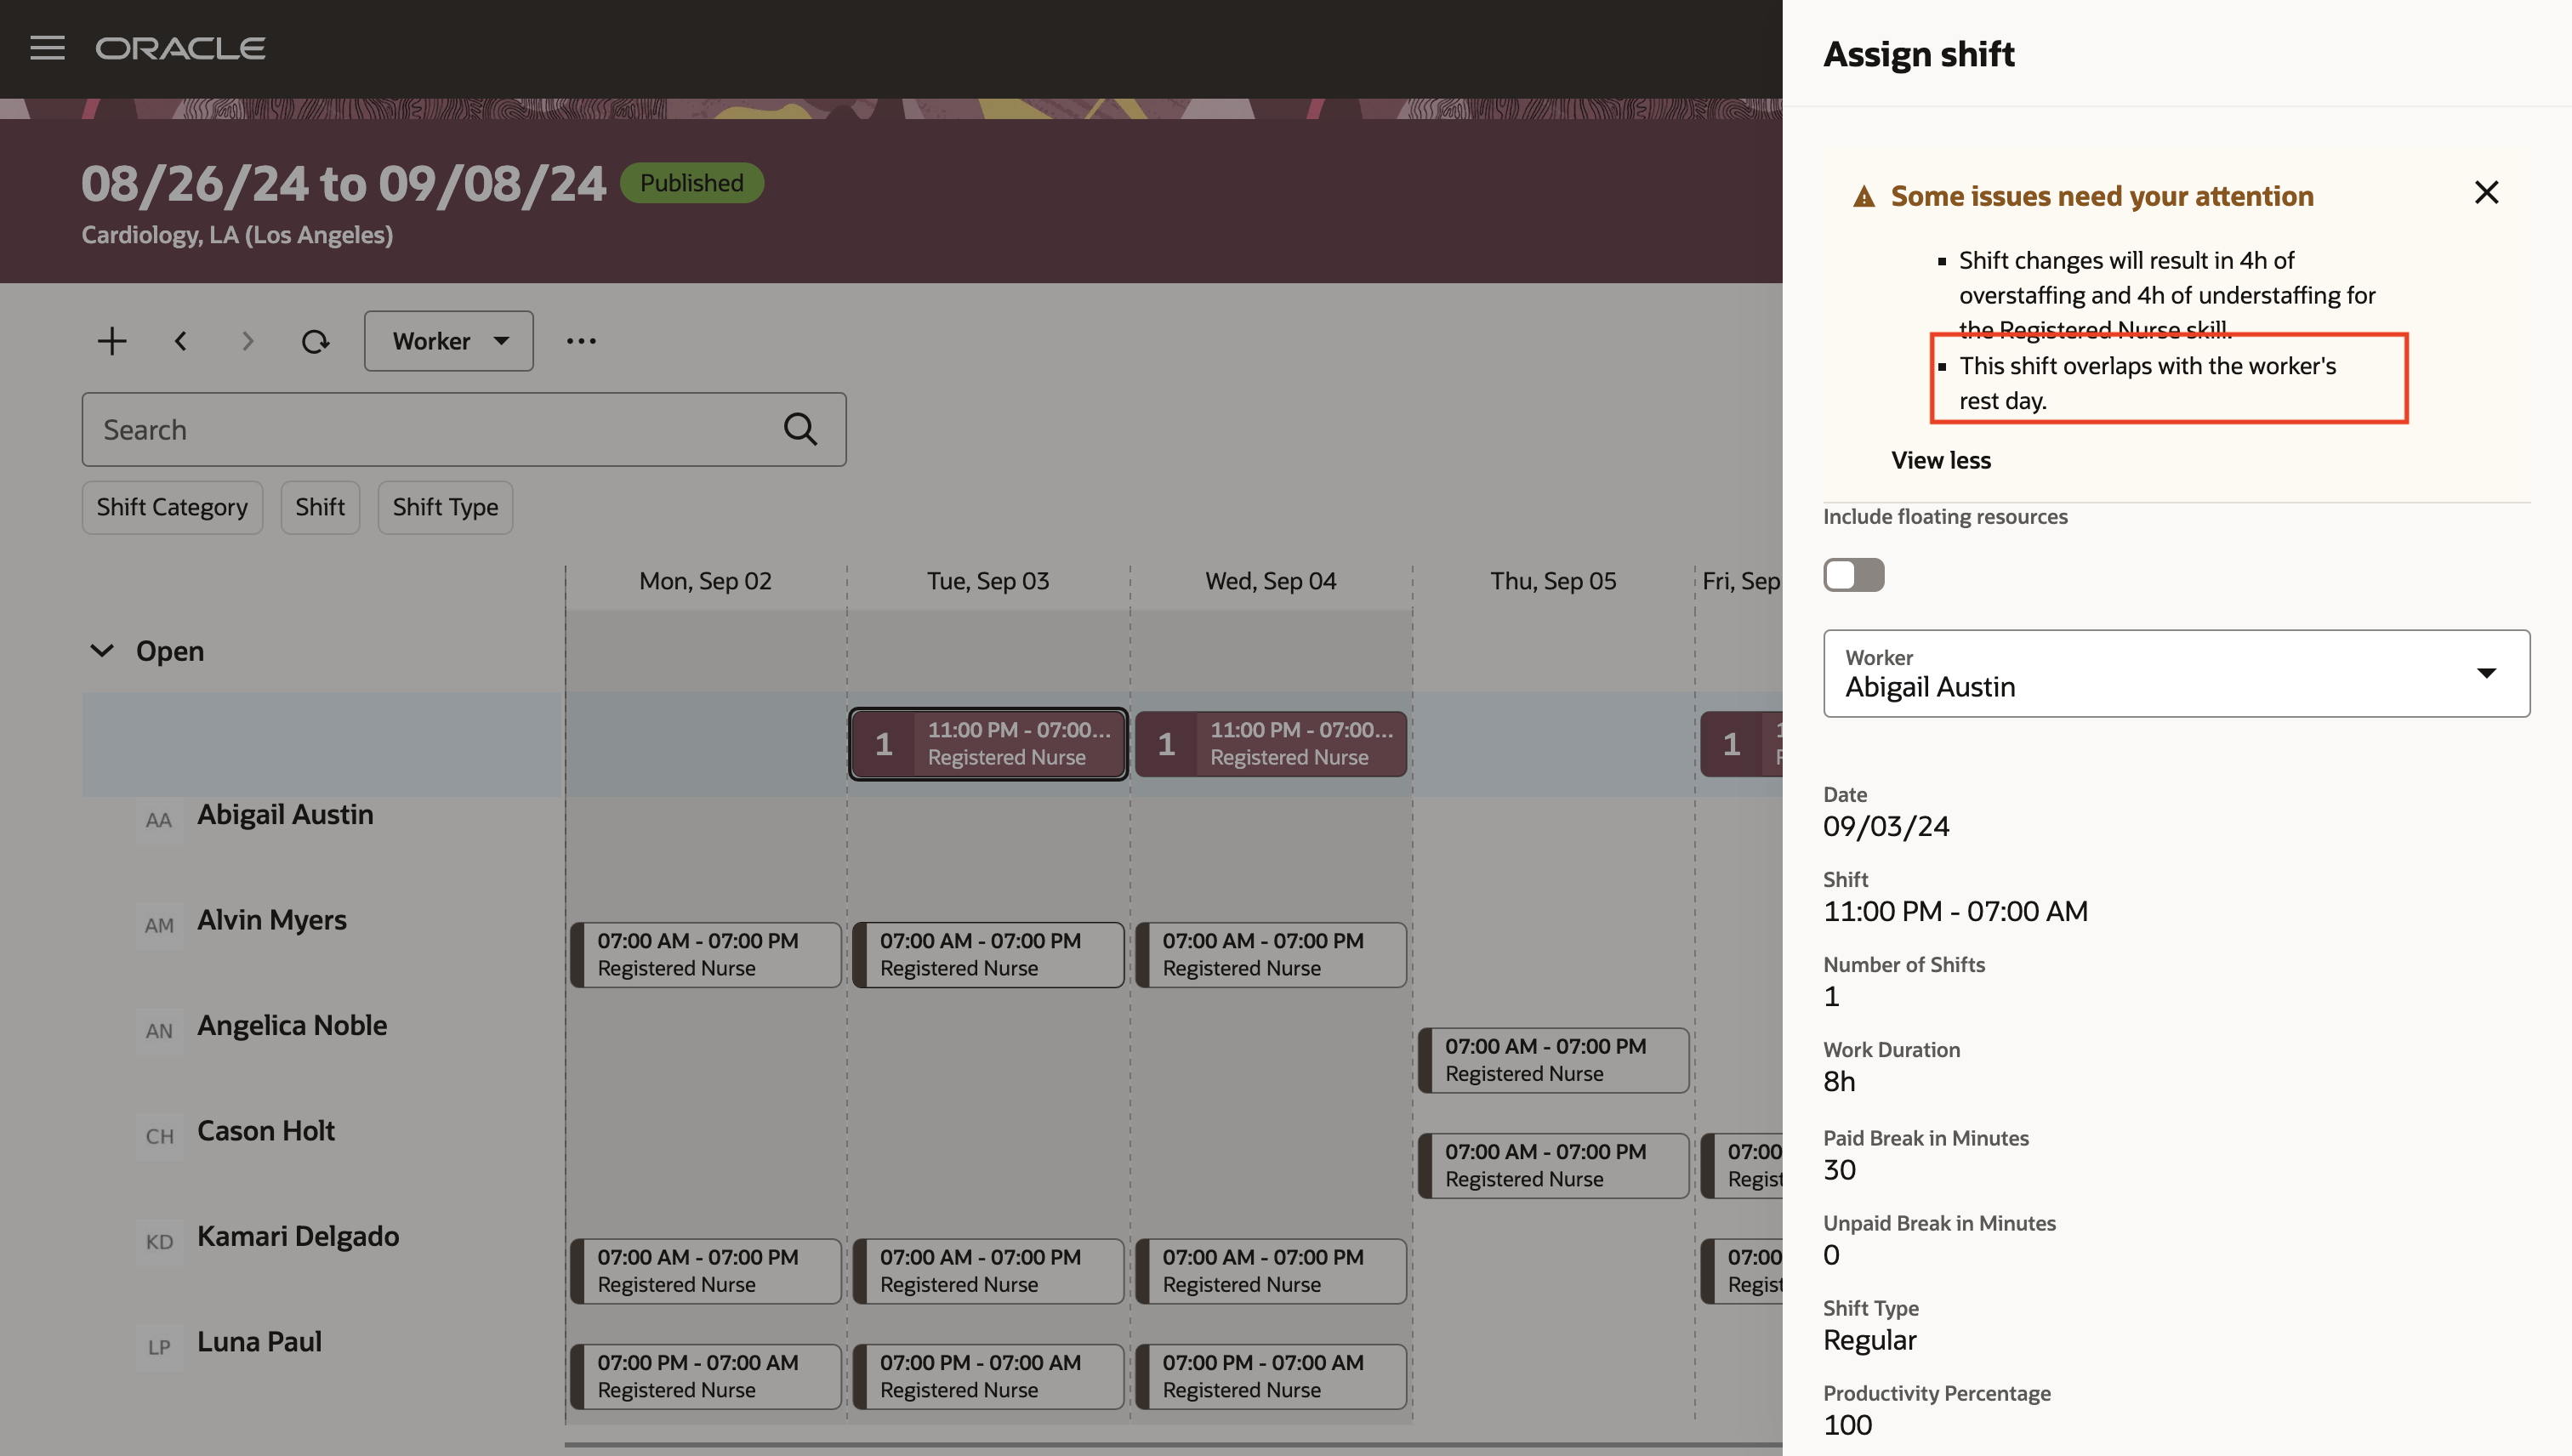This screenshot has width=2572, height=1456.
Task: Expand the Worker Abigail Austin combo box
Action: point(2486,673)
